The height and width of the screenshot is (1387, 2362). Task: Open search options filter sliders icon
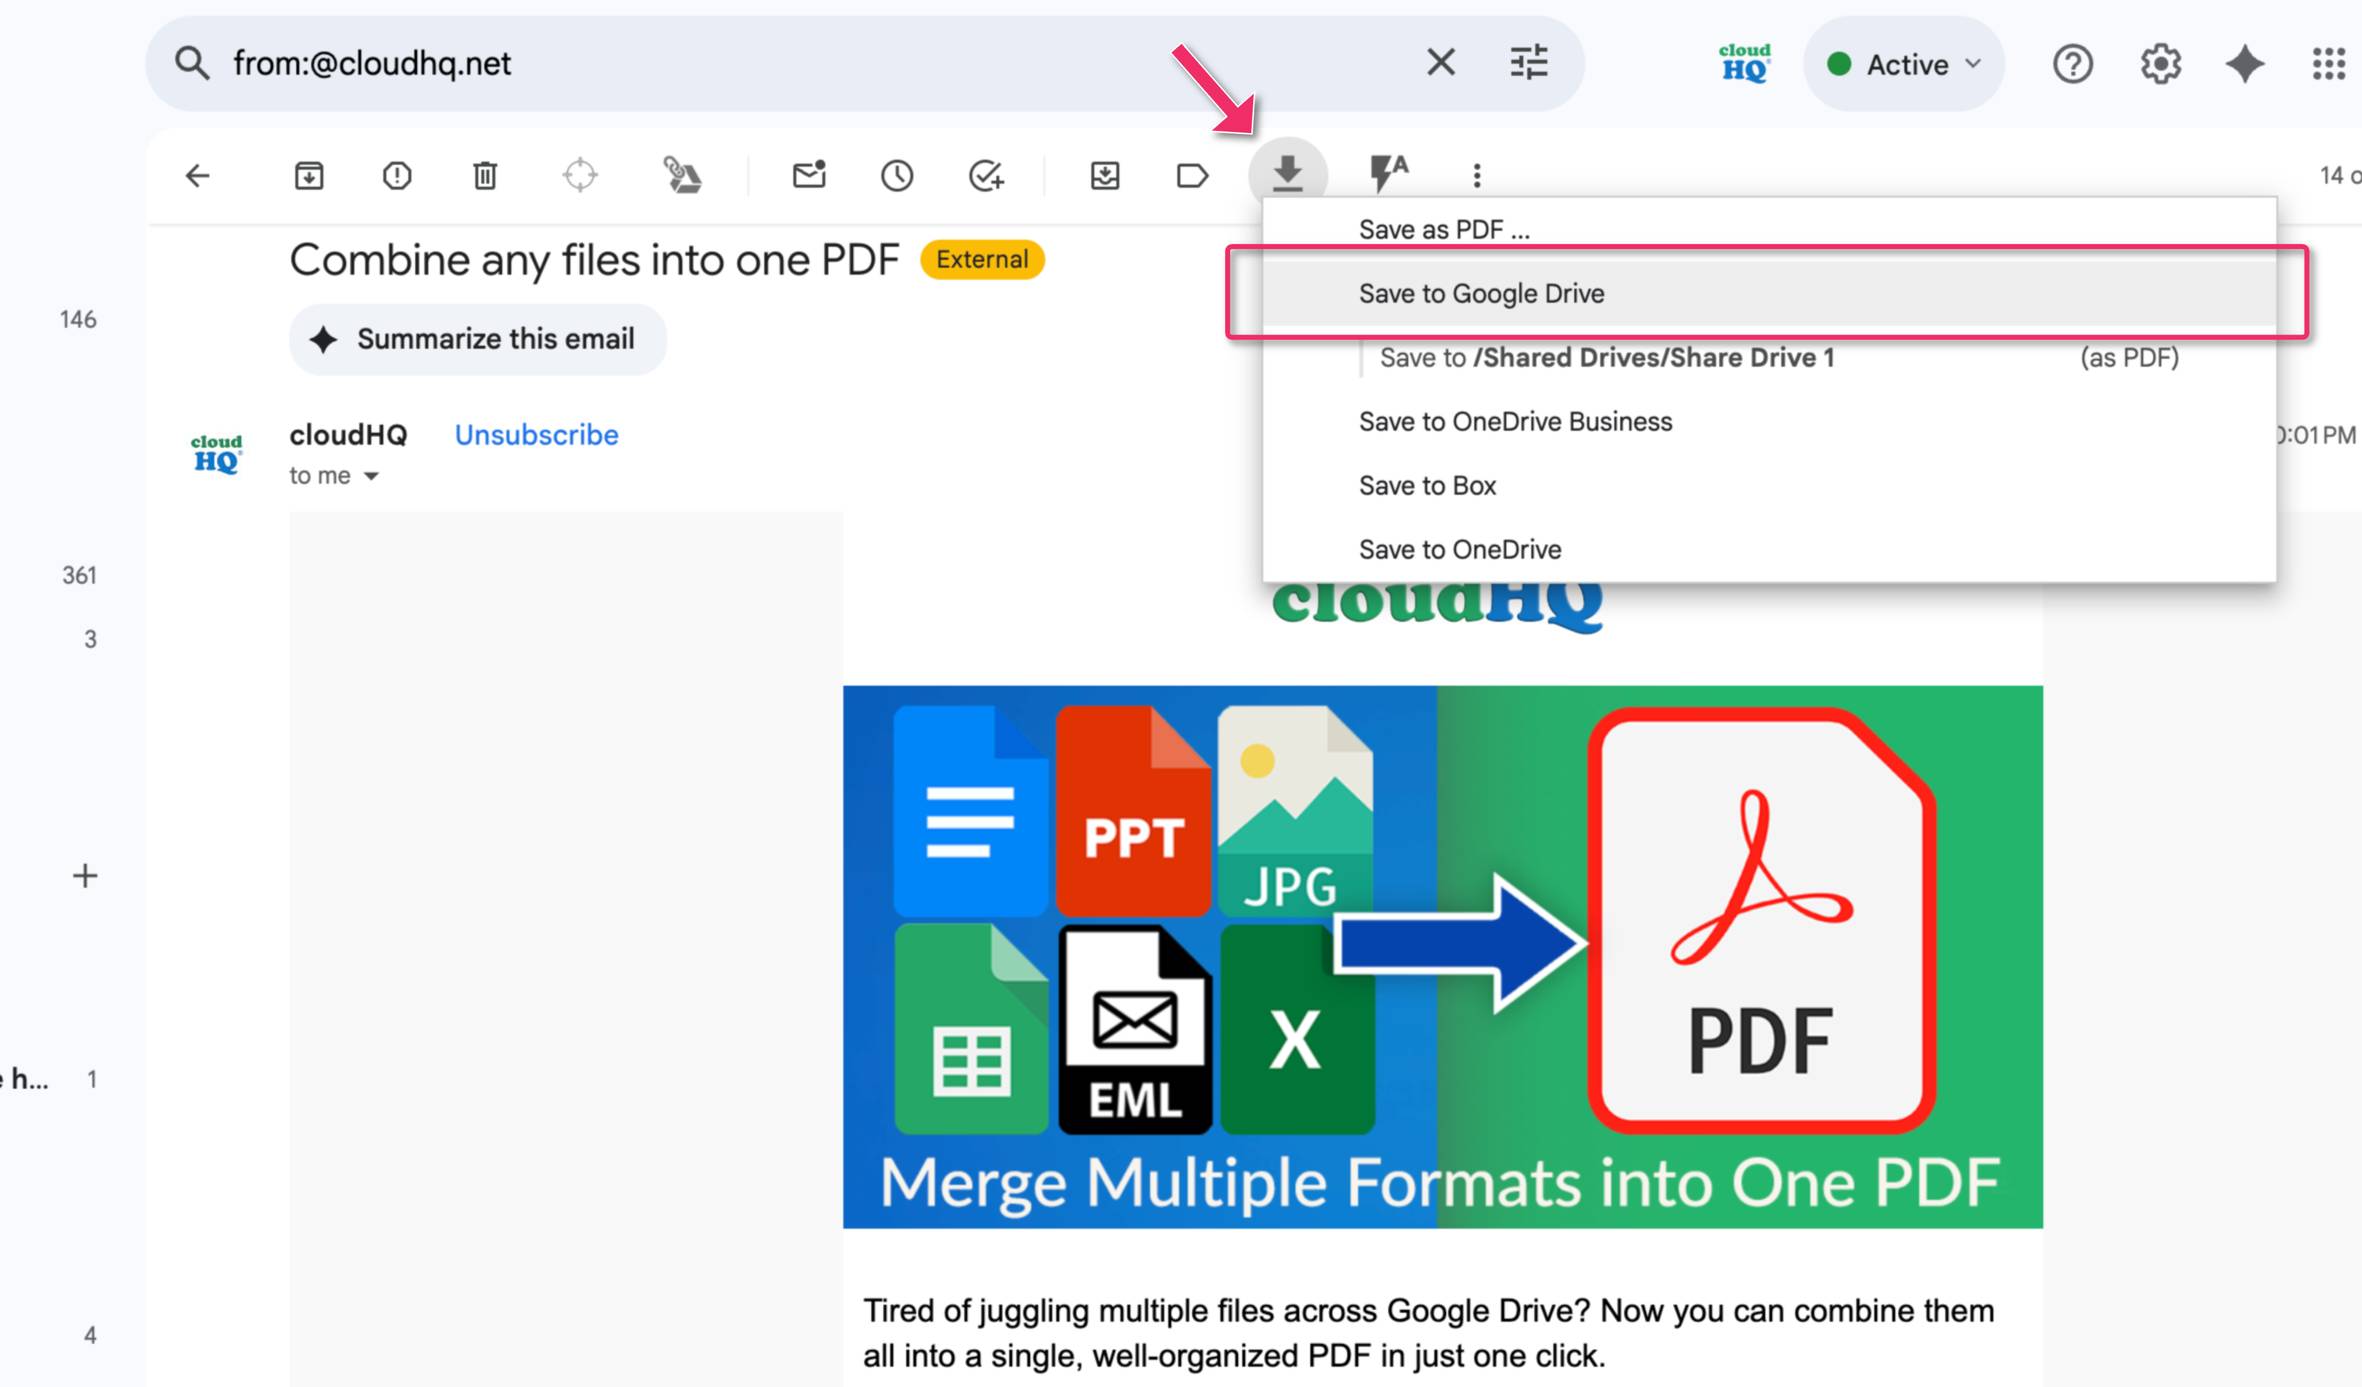(x=1528, y=63)
